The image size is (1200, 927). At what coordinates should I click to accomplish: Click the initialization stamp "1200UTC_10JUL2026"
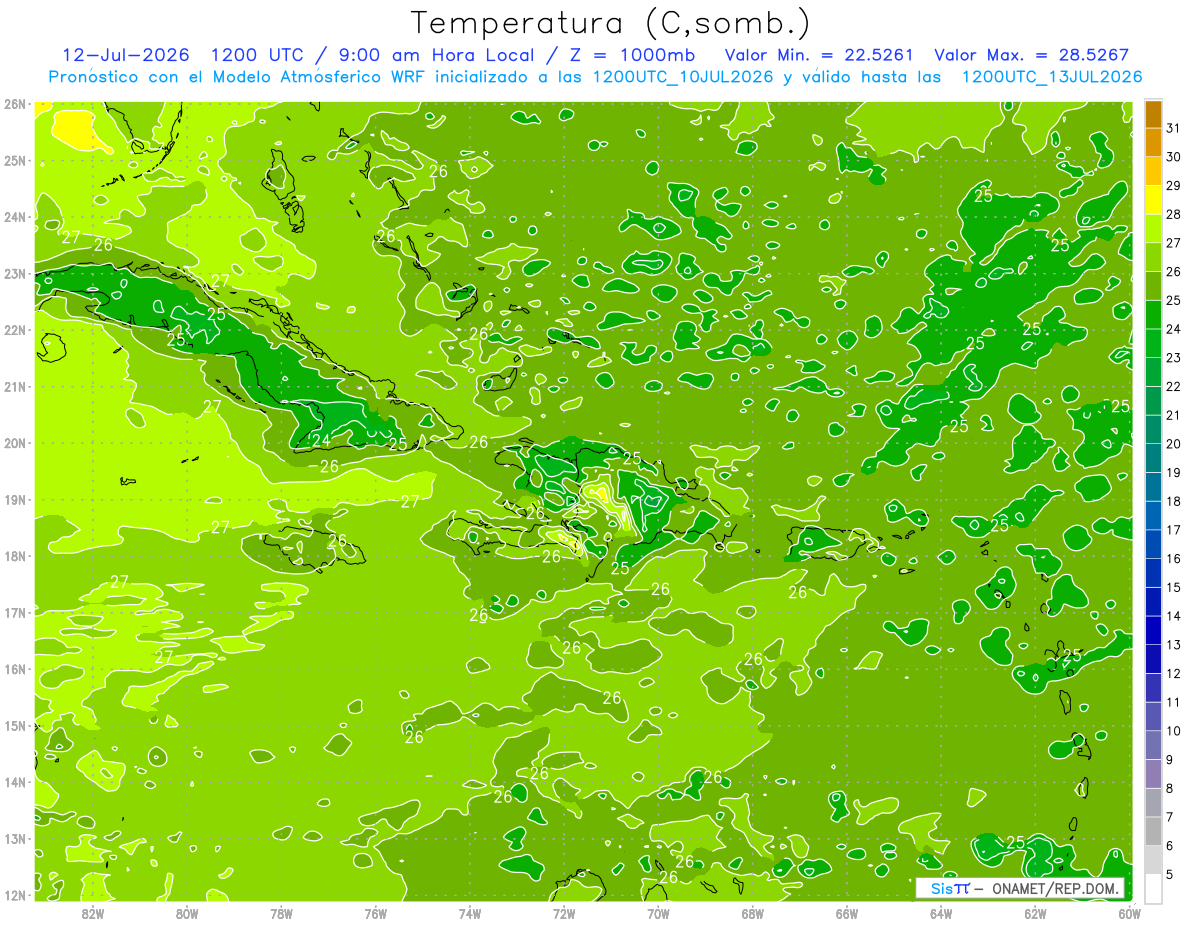(683, 77)
